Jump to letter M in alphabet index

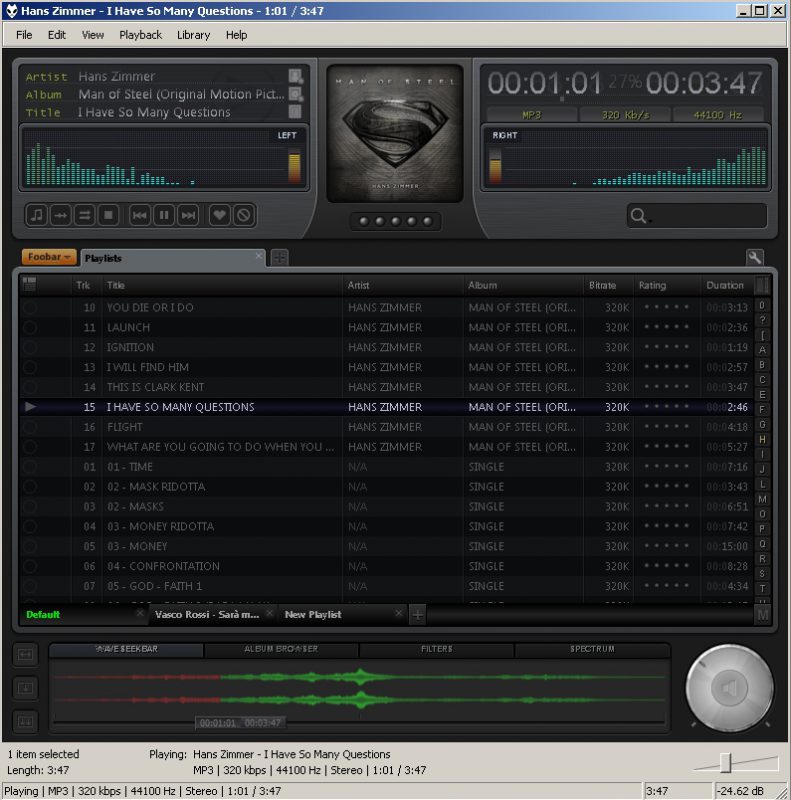[x=762, y=499]
